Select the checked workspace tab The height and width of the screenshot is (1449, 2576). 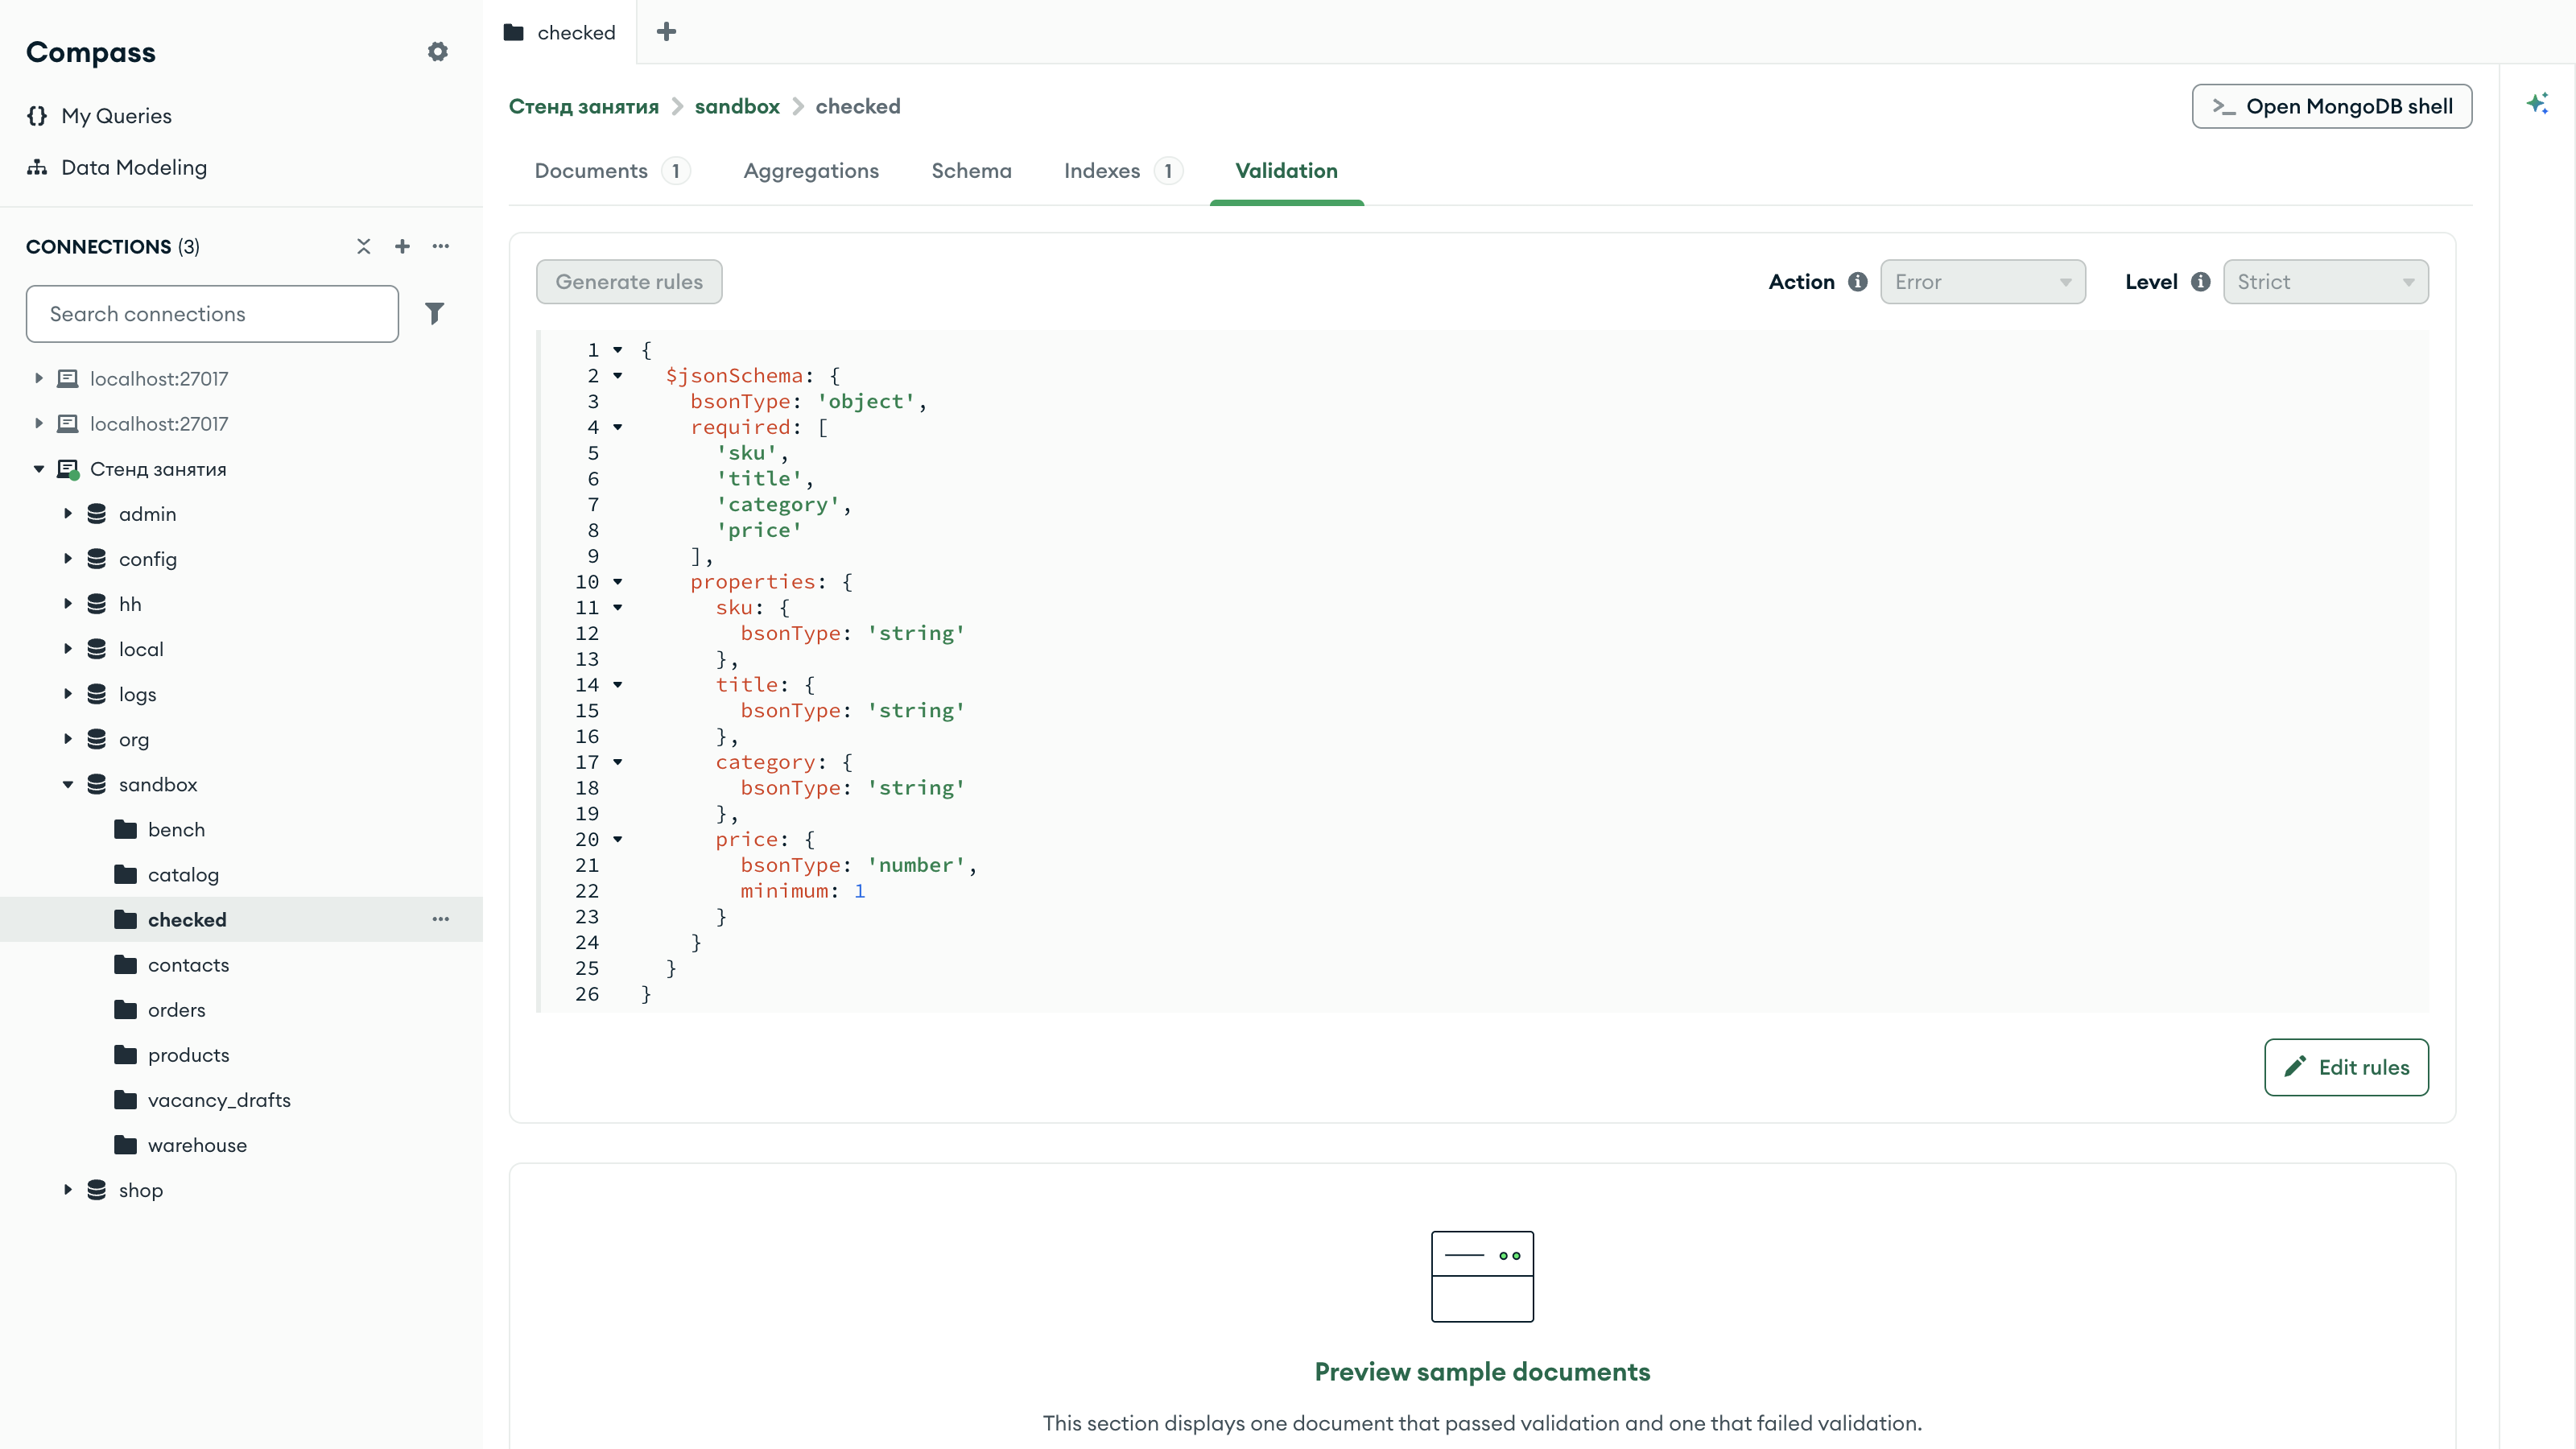(x=560, y=32)
